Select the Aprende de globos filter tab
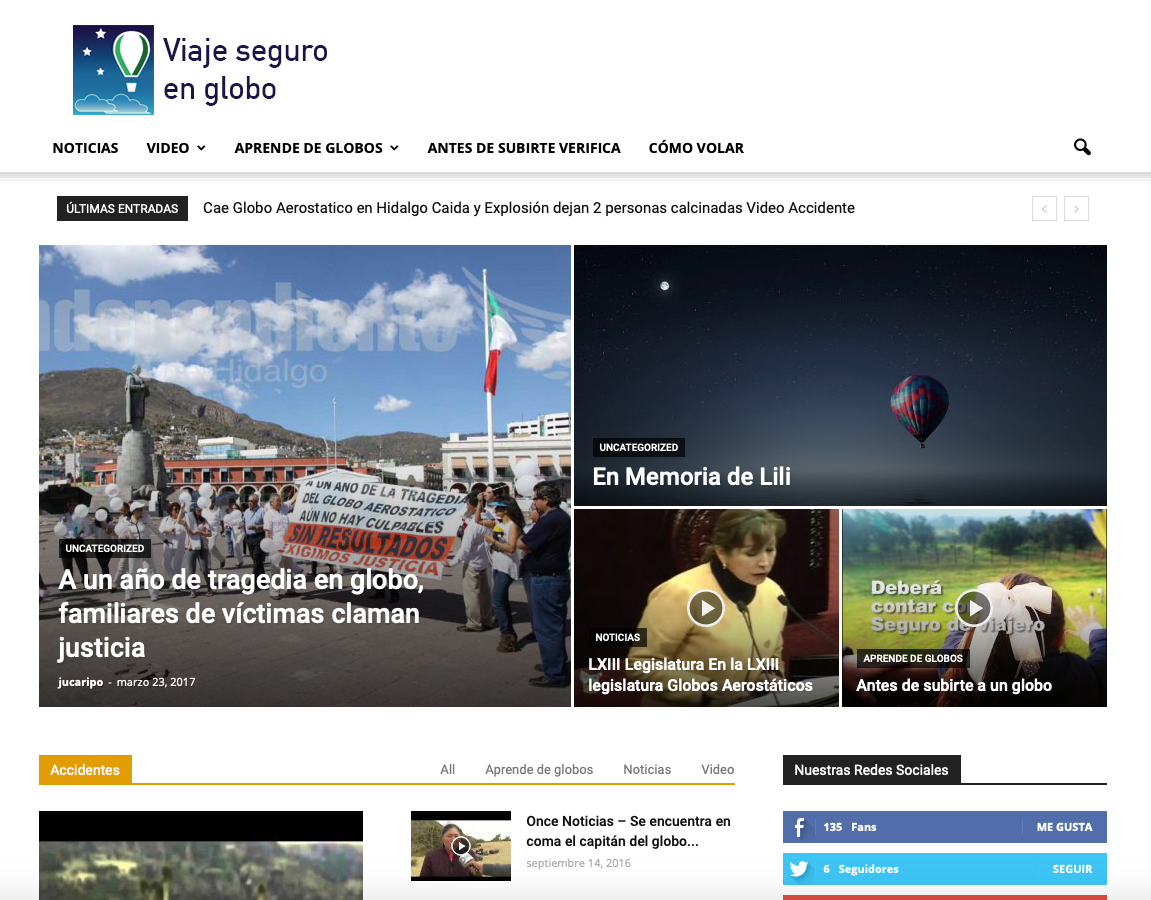 click(x=539, y=769)
